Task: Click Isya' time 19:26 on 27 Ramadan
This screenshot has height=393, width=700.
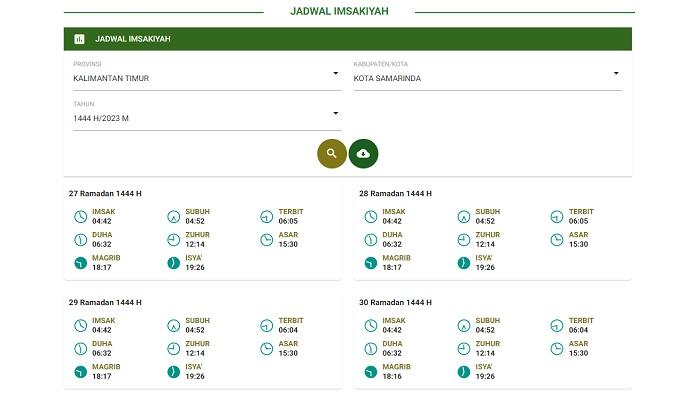Action: point(195,268)
